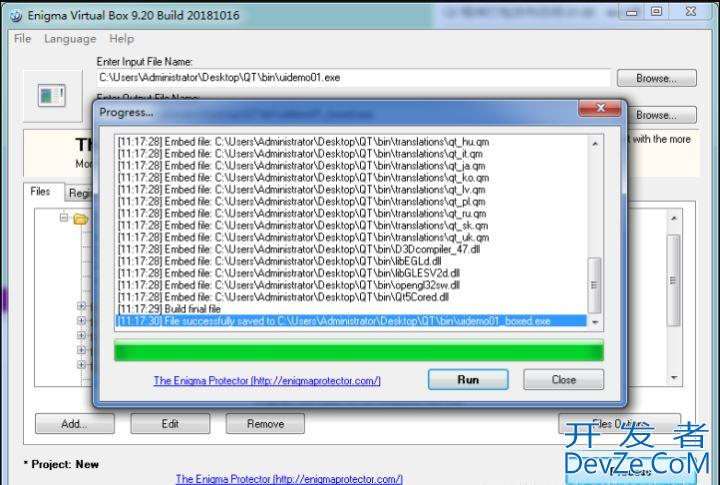The width and height of the screenshot is (720, 485).
Task: Select the qt_ru.qm embed log line
Action: coord(351,214)
